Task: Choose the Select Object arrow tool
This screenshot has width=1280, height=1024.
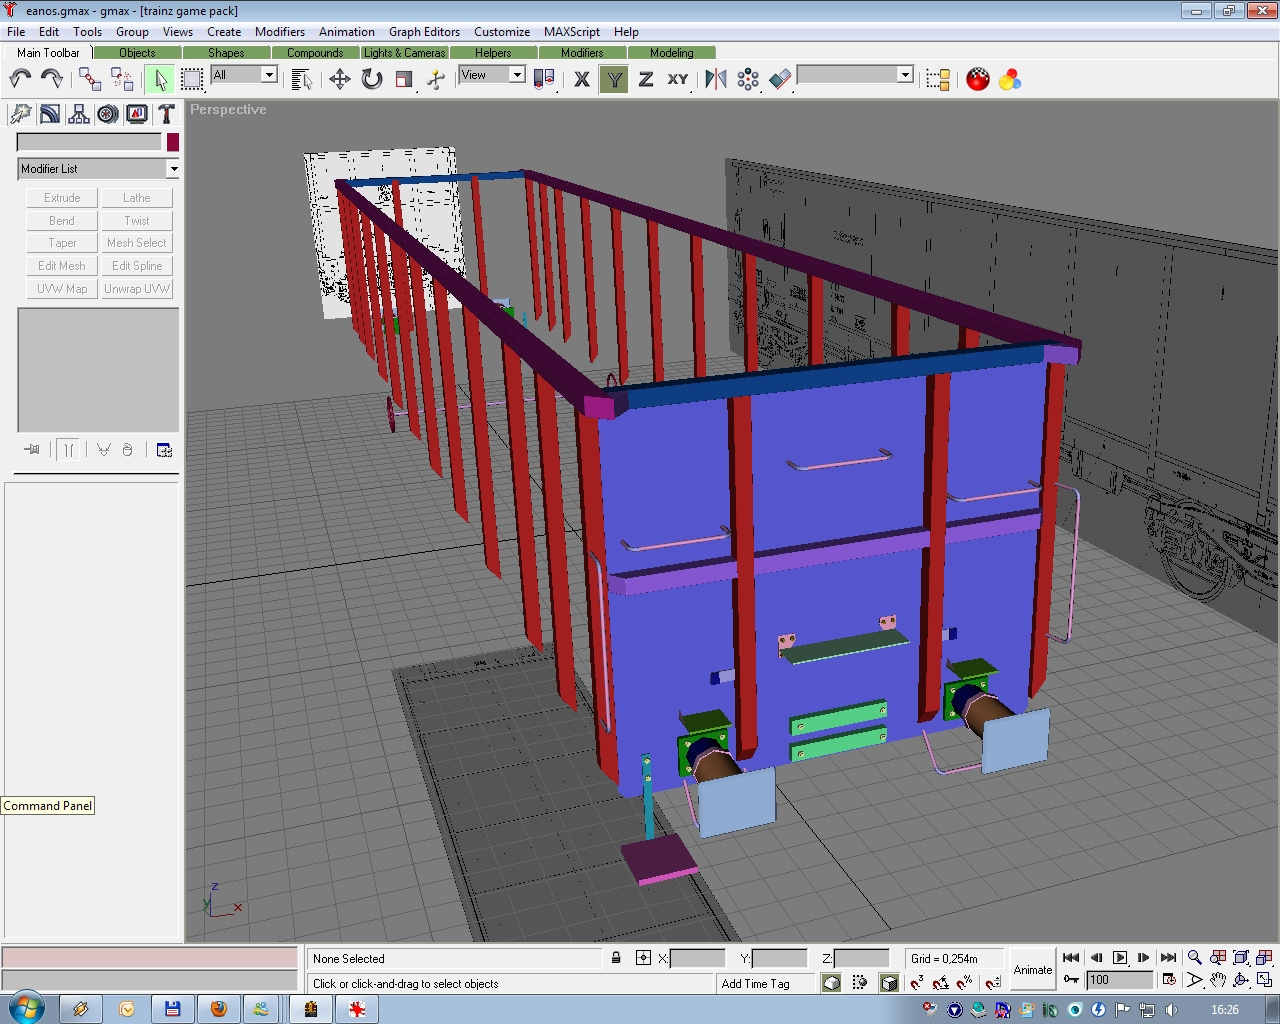Action: point(160,79)
